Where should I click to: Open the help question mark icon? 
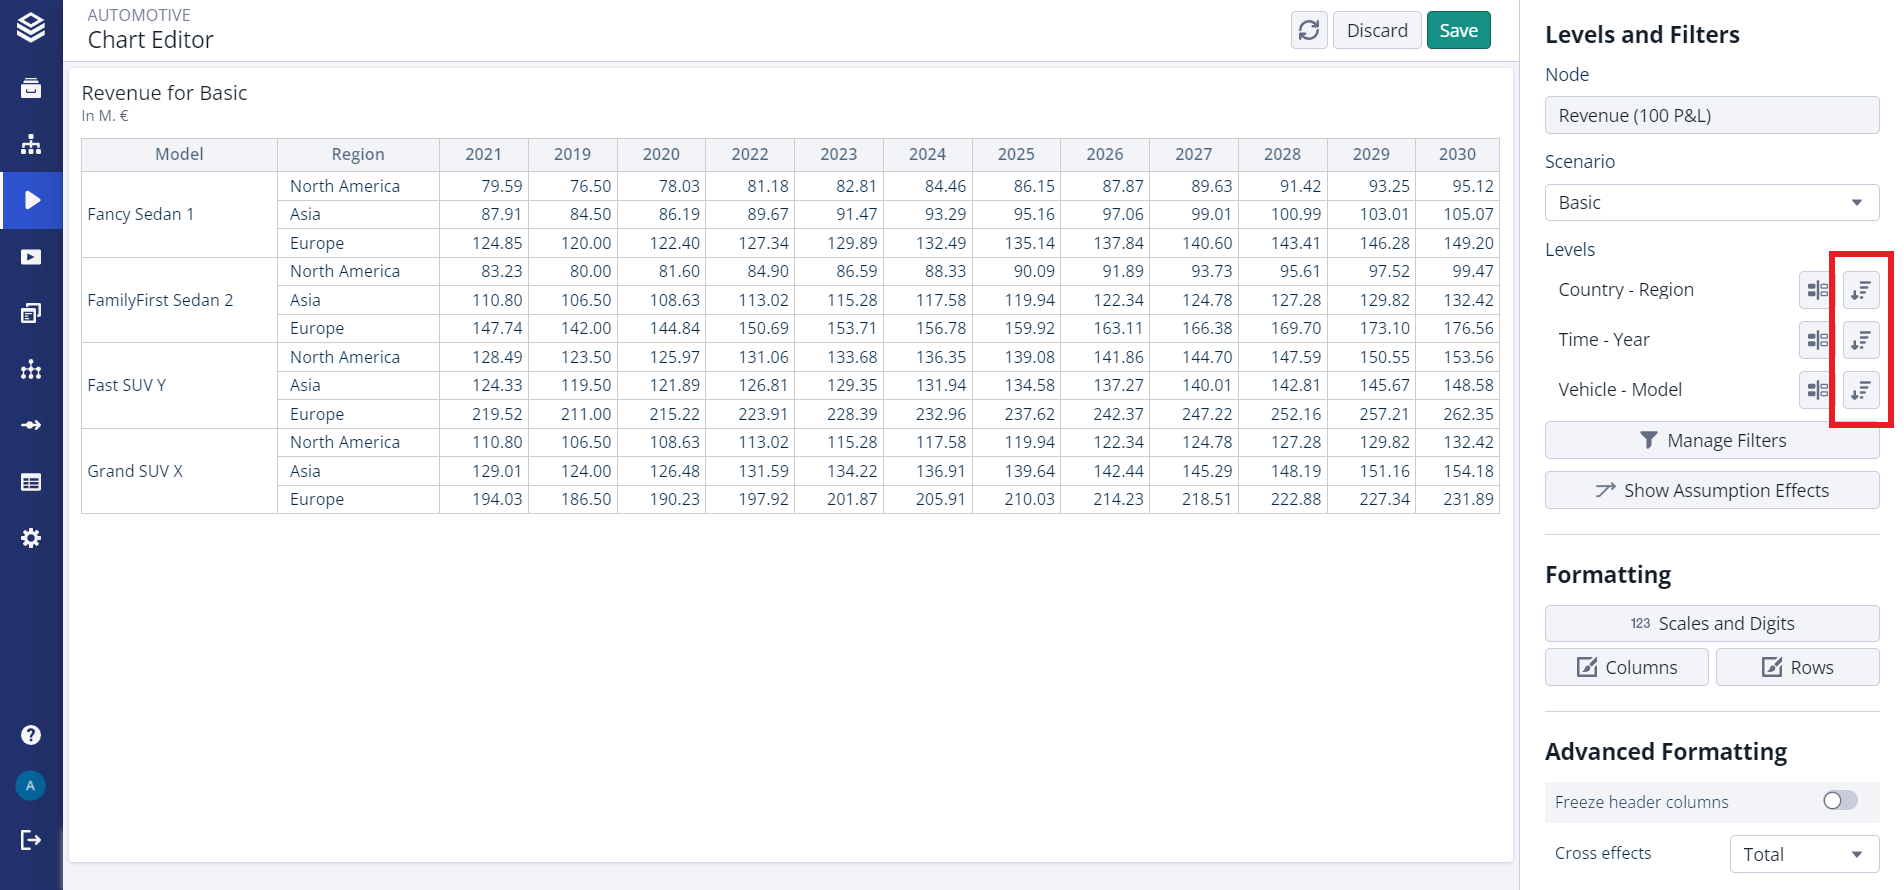point(31,735)
